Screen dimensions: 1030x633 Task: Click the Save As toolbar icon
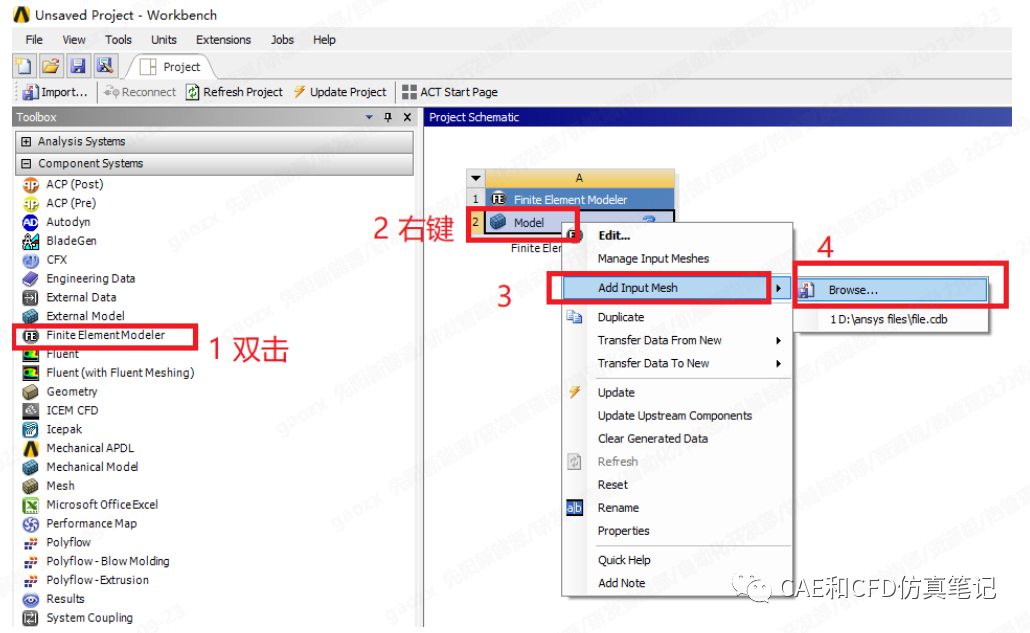(104, 66)
